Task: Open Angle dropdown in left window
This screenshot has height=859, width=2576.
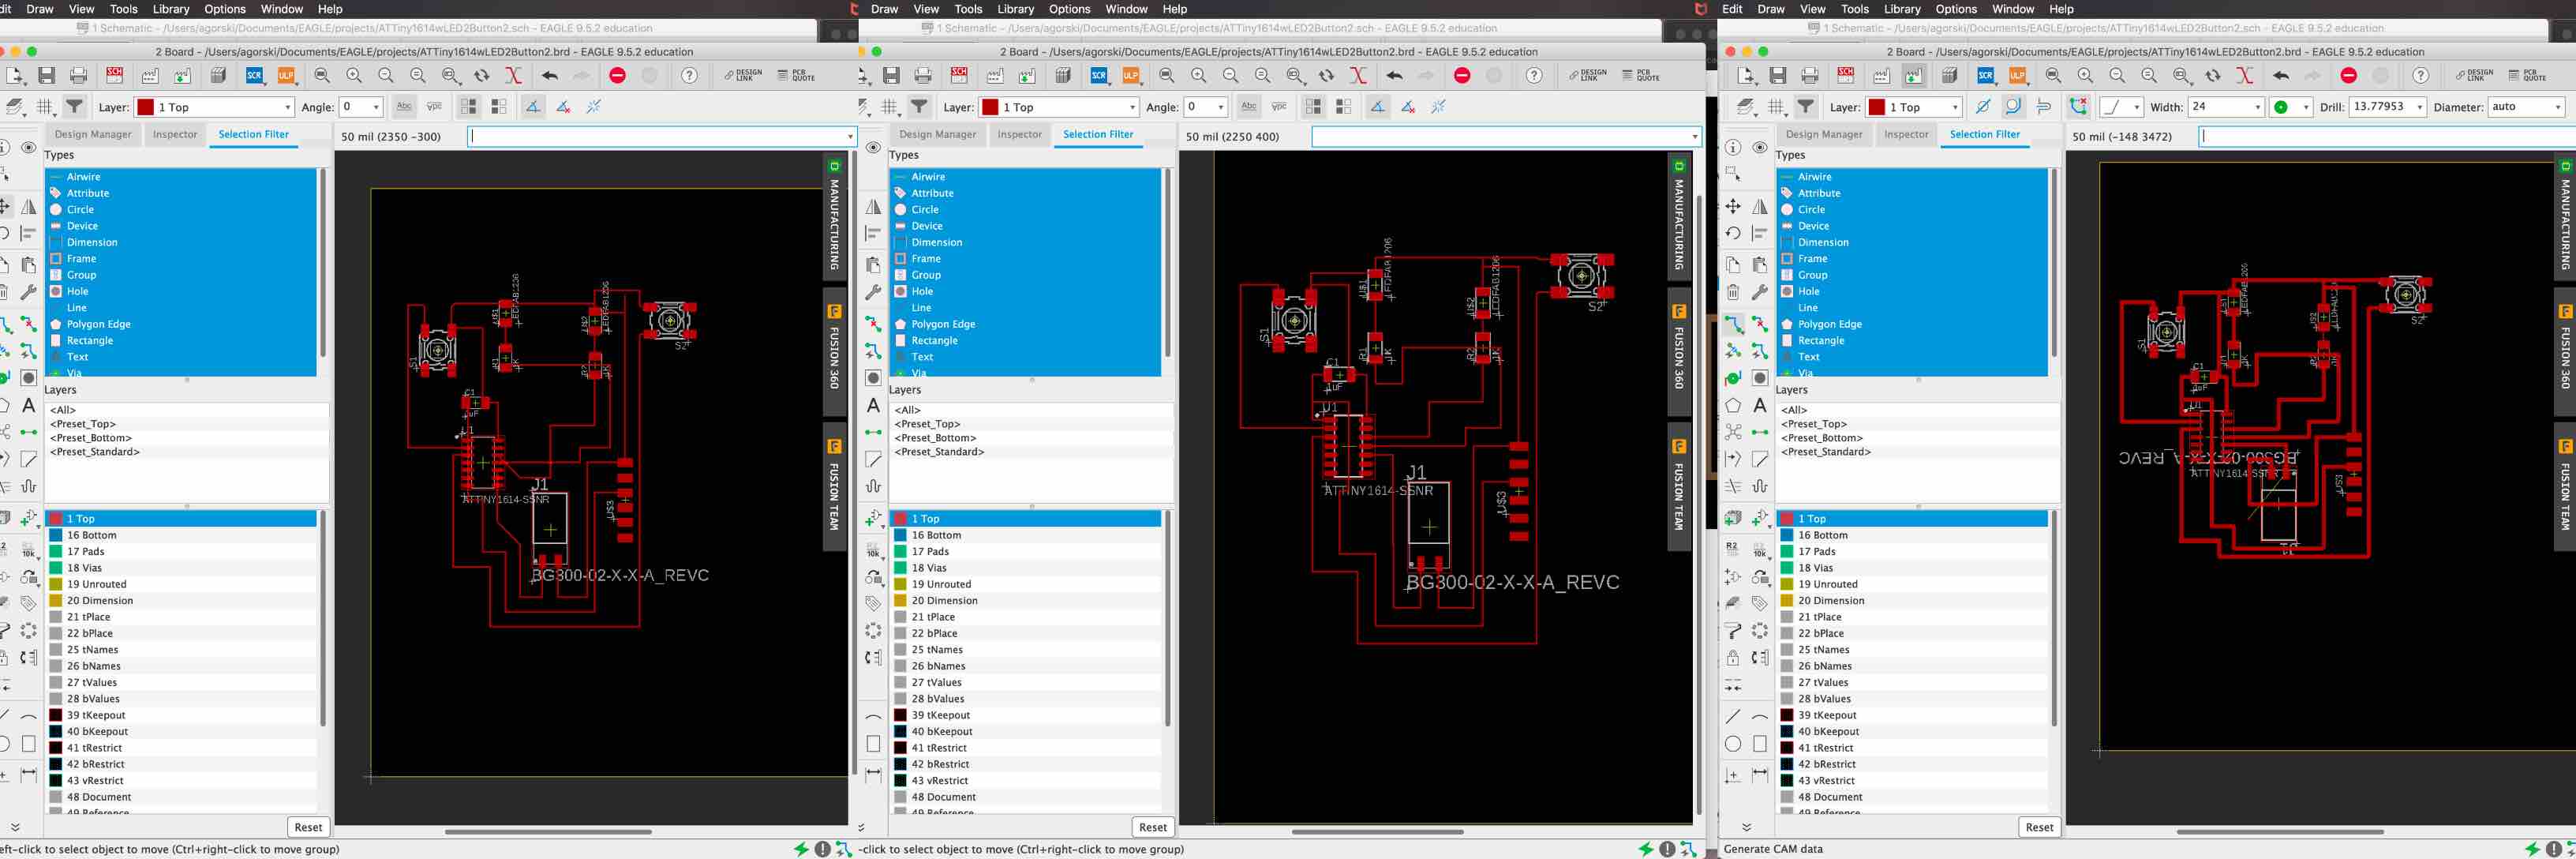Action: [361, 107]
